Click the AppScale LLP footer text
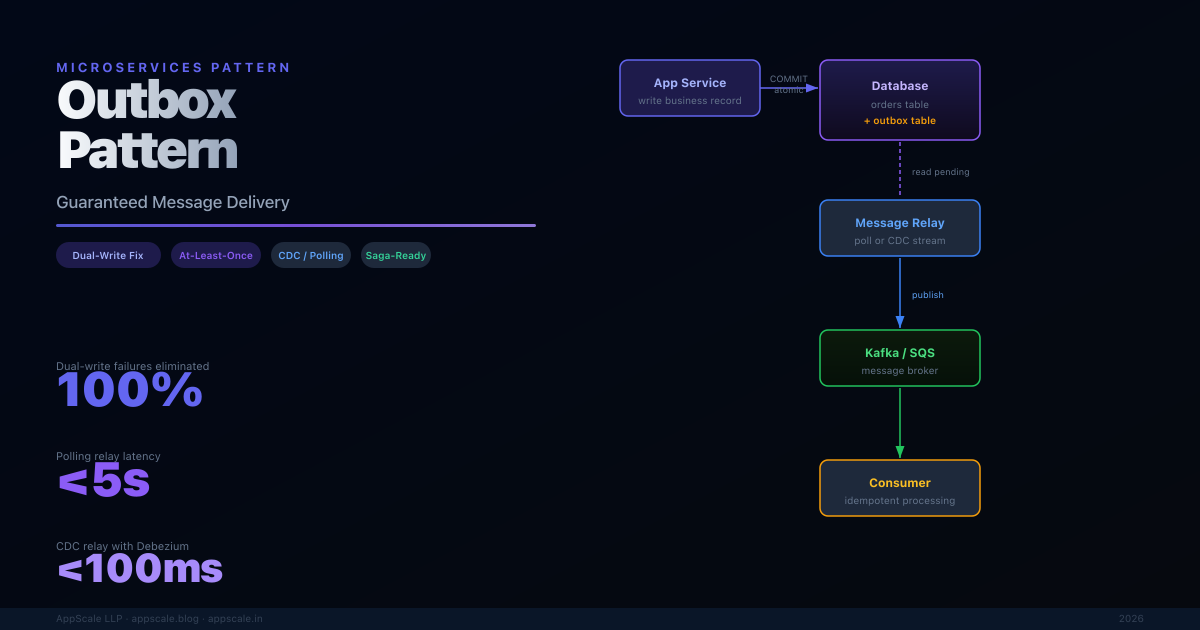 [x=89, y=619]
